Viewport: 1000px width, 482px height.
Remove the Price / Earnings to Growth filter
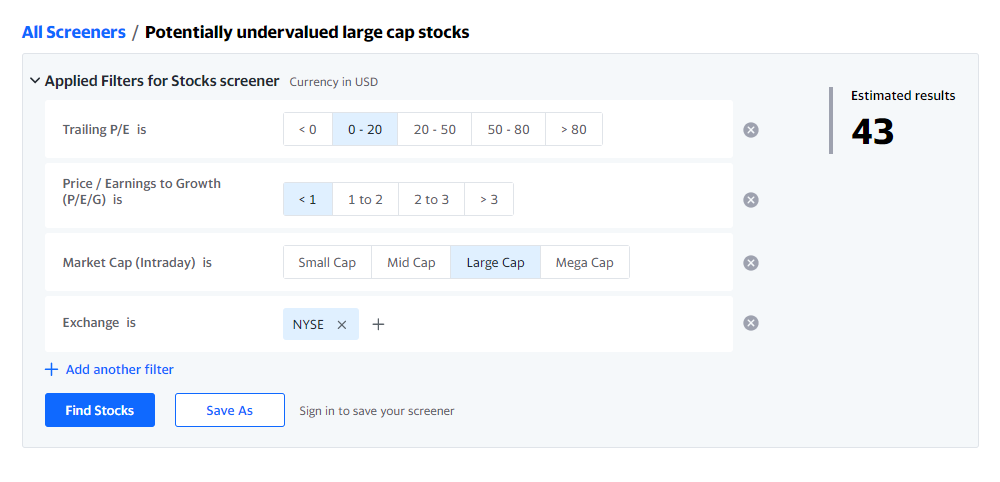coord(751,200)
